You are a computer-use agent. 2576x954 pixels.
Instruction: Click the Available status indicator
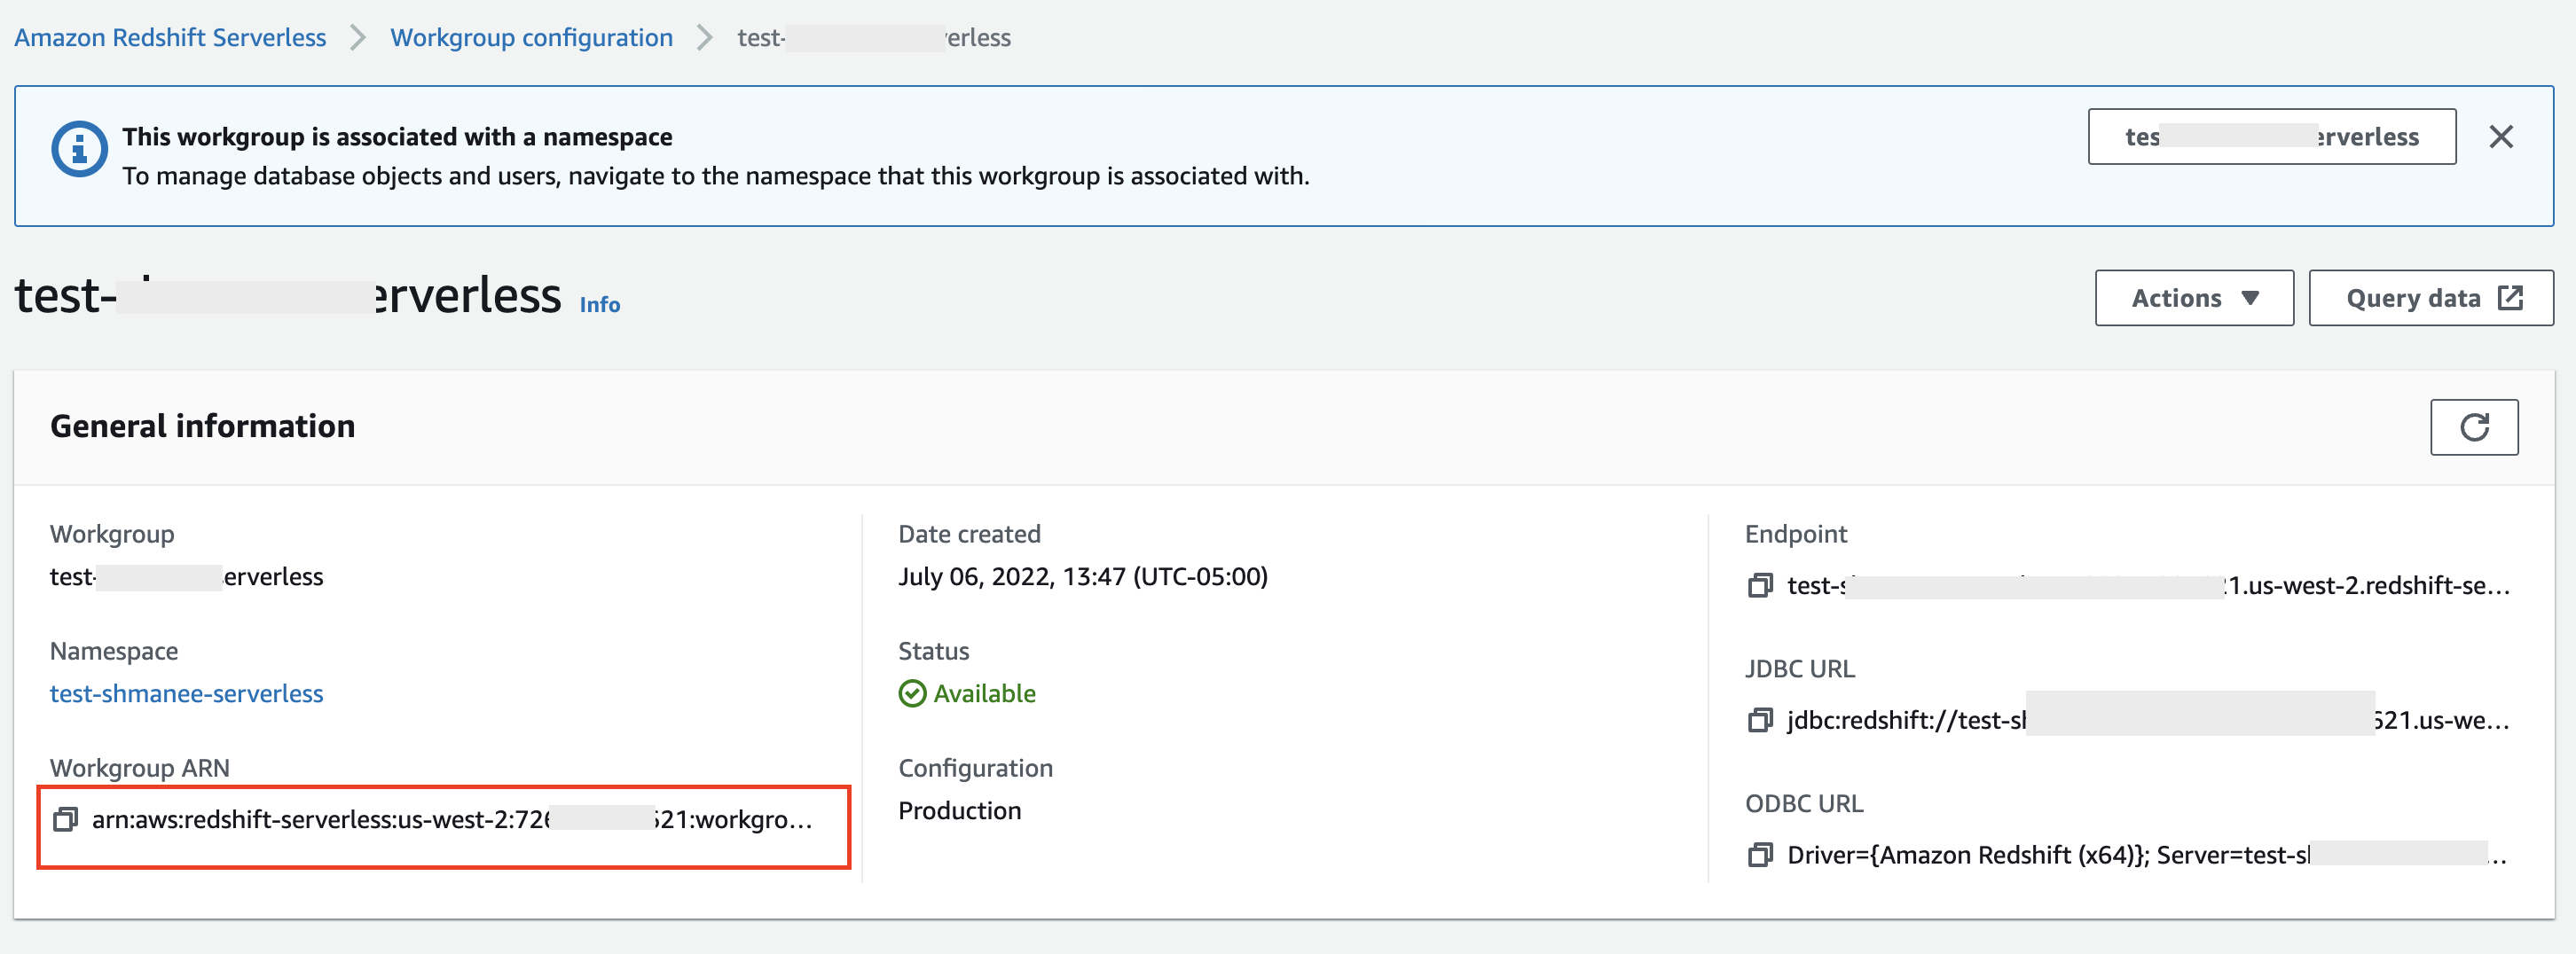967,694
